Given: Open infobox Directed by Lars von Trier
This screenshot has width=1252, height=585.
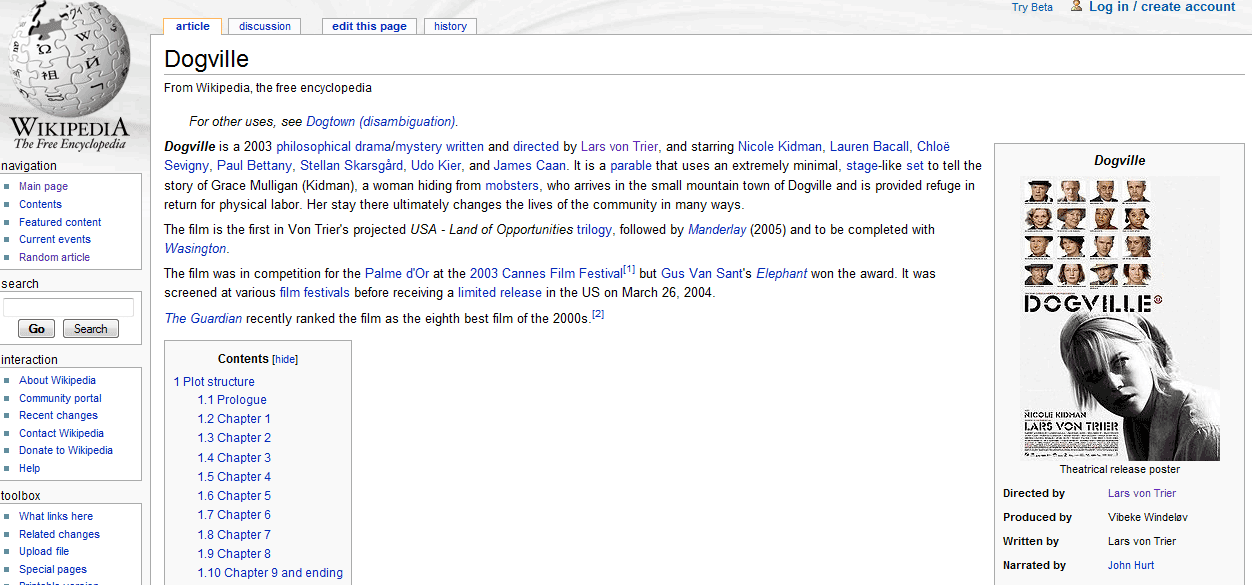Looking at the screenshot, I should tap(1142, 493).
